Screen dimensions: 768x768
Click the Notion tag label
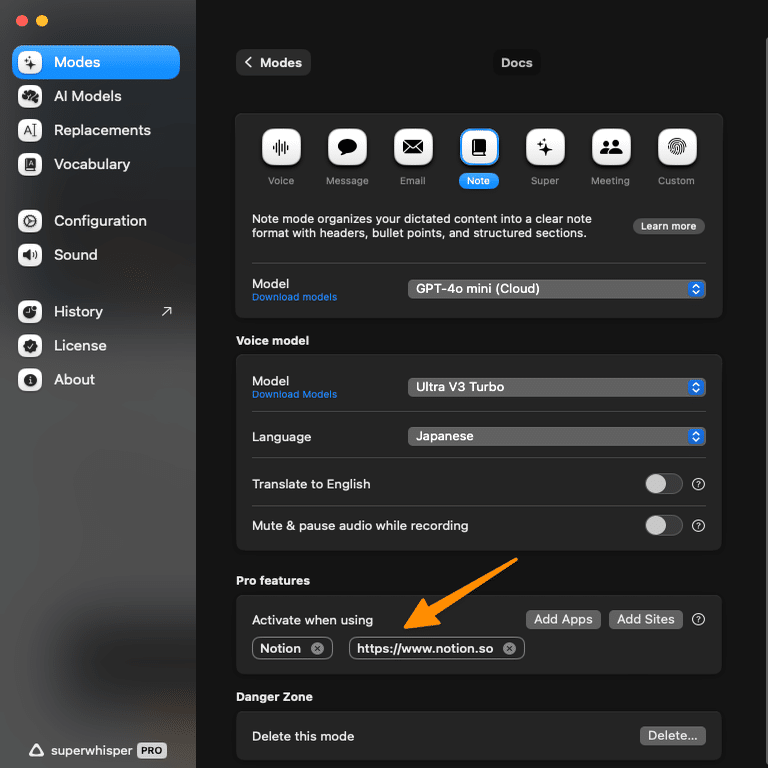tap(280, 648)
